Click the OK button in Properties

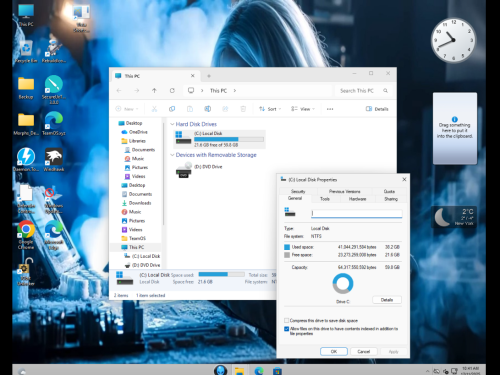coord(334,351)
